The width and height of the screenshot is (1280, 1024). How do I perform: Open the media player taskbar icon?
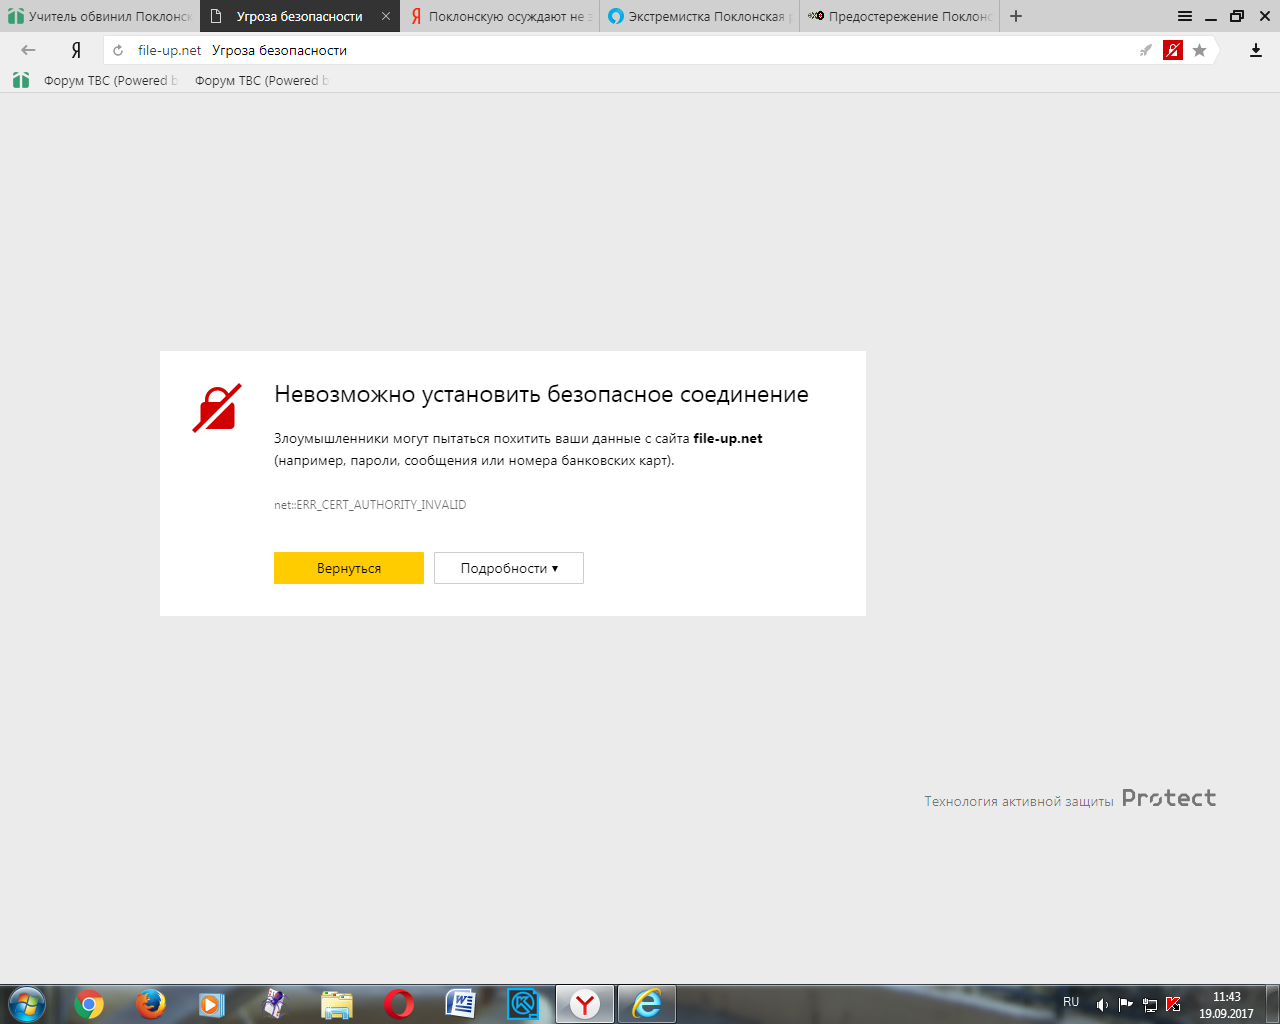point(212,1003)
